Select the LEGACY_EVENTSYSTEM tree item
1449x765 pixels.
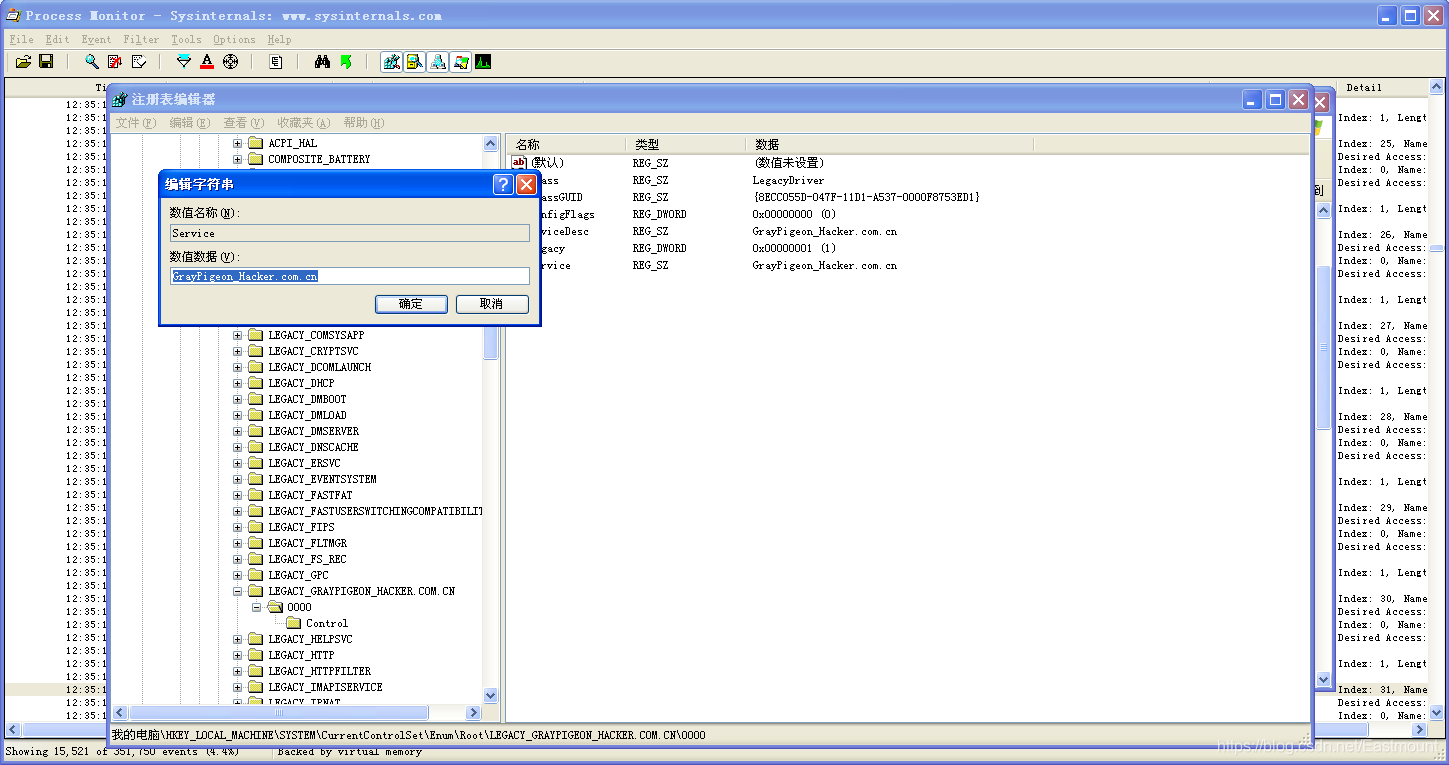tap(322, 479)
